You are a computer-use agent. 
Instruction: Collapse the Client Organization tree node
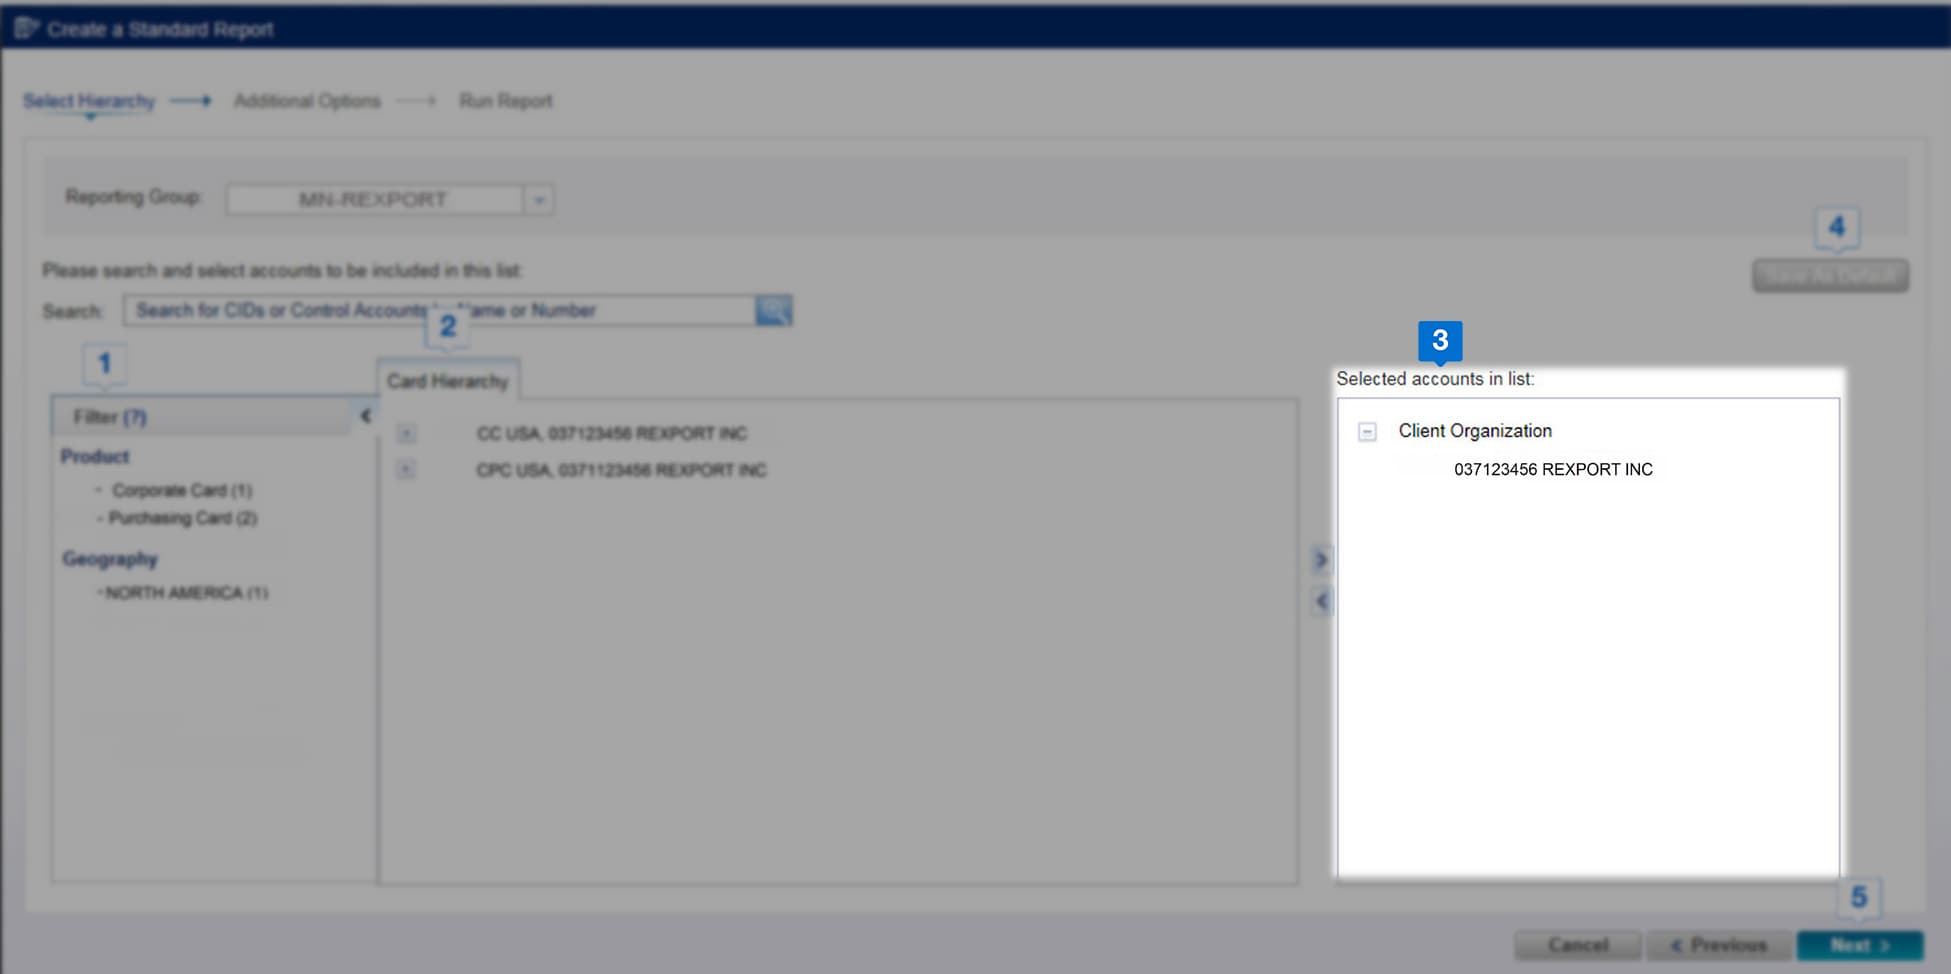click(x=1365, y=430)
